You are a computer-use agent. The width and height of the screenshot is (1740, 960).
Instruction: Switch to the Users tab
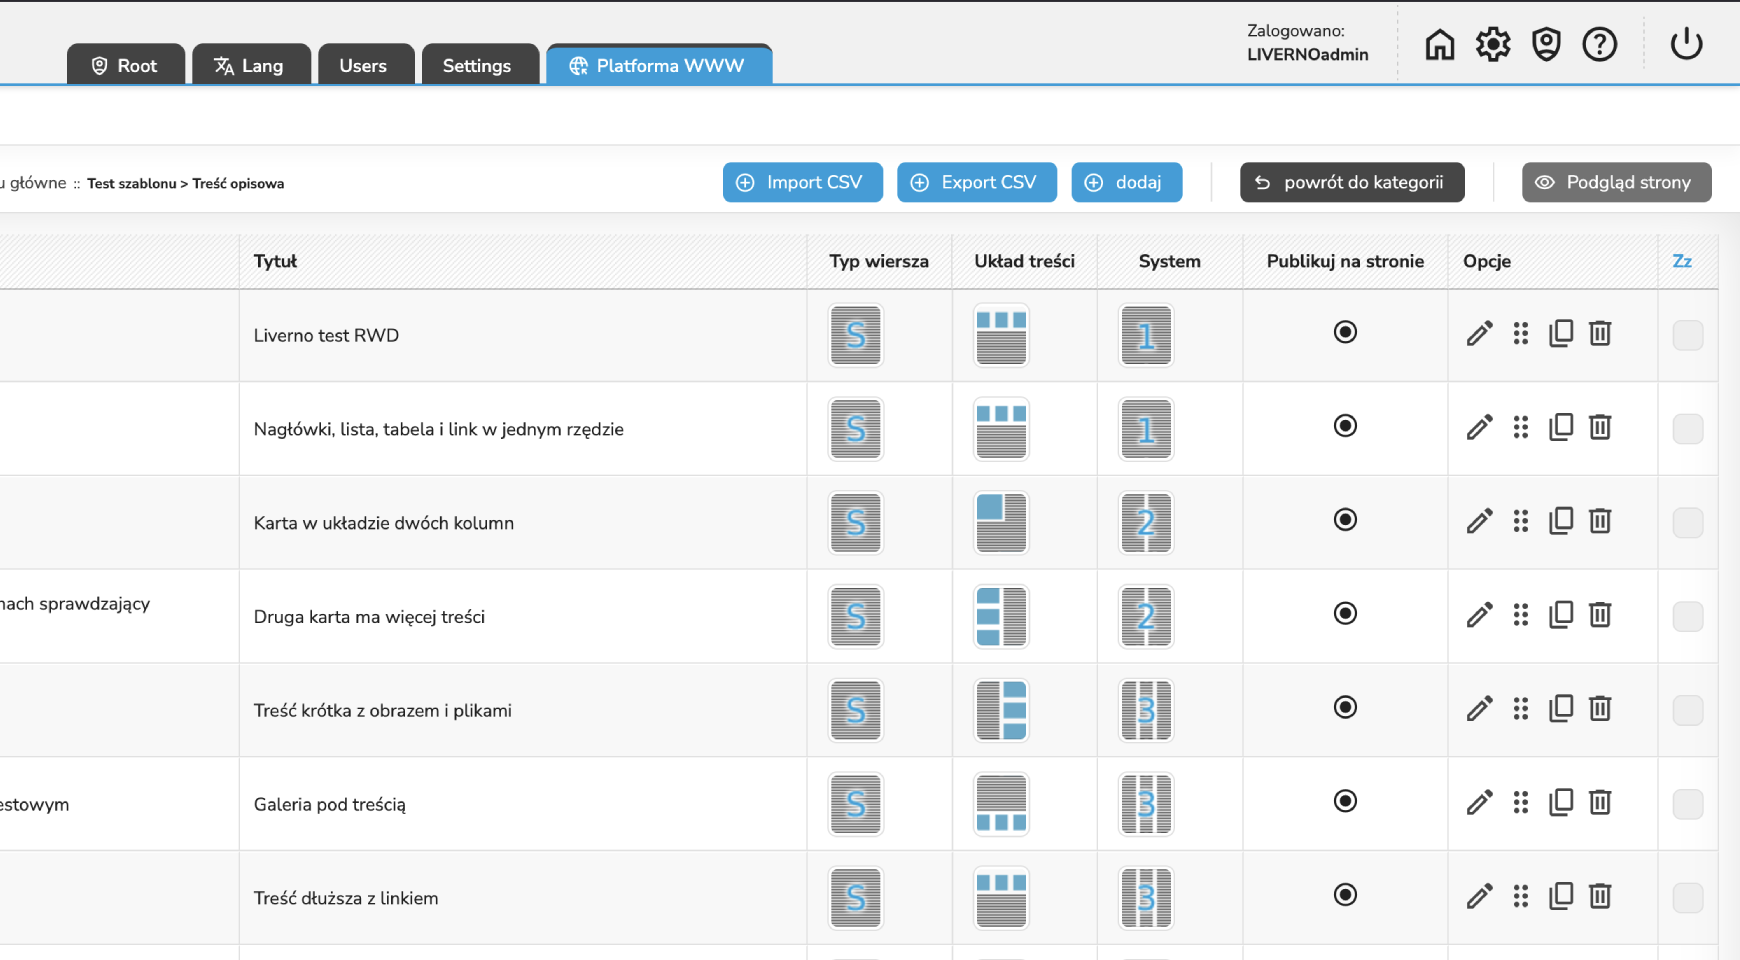tap(366, 65)
